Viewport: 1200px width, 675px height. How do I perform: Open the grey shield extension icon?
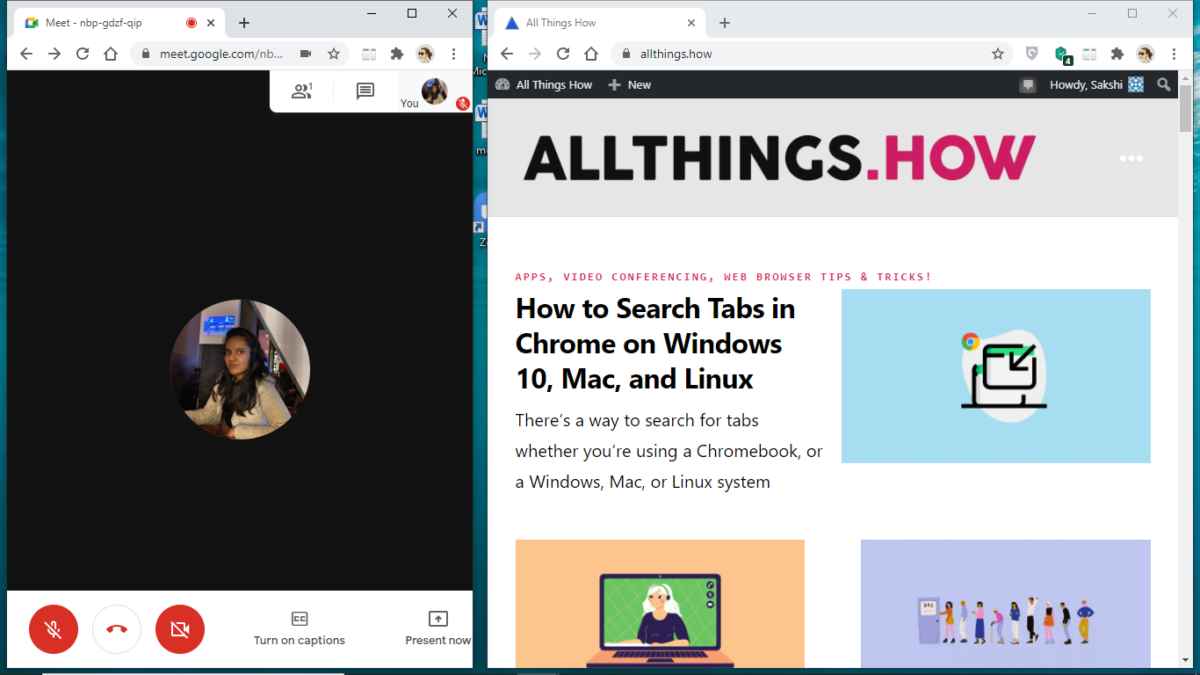click(1032, 54)
